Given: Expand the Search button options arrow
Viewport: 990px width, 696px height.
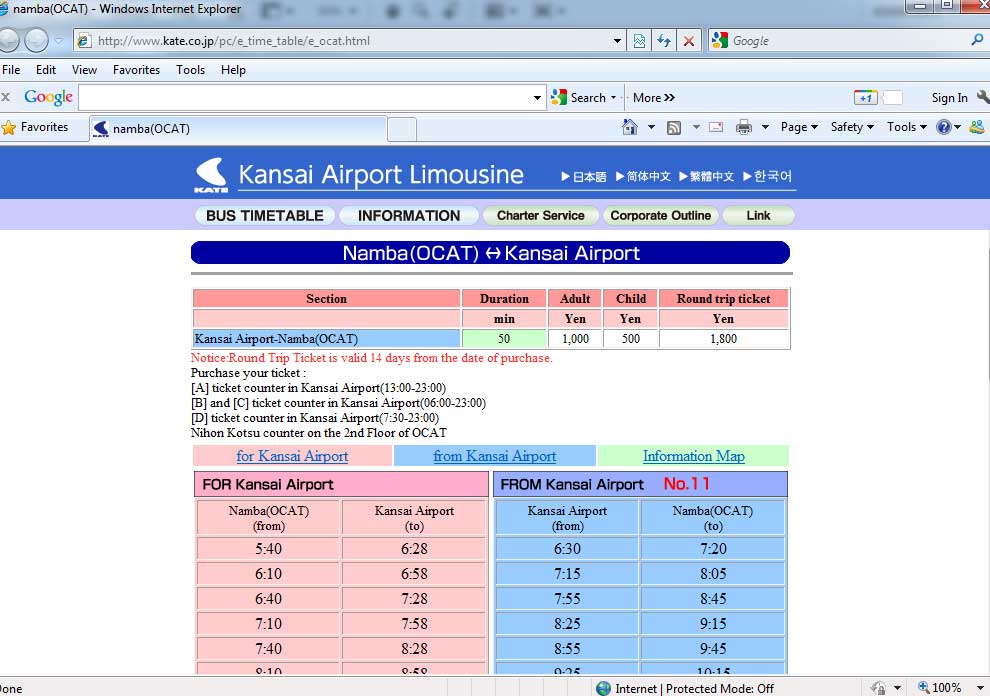Looking at the screenshot, I should pos(613,97).
